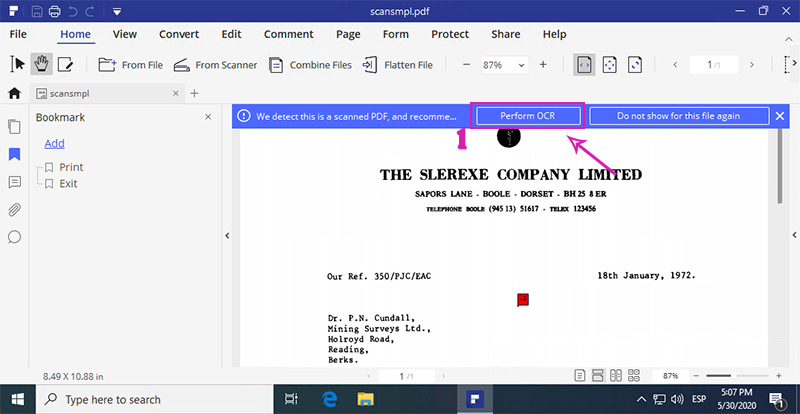Dismiss the OCR notification bar

click(780, 116)
